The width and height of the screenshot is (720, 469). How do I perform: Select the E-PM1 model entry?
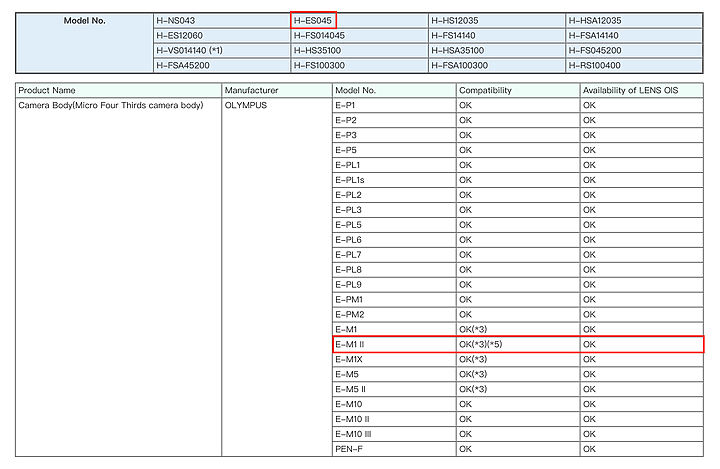(x=394, y=299)
